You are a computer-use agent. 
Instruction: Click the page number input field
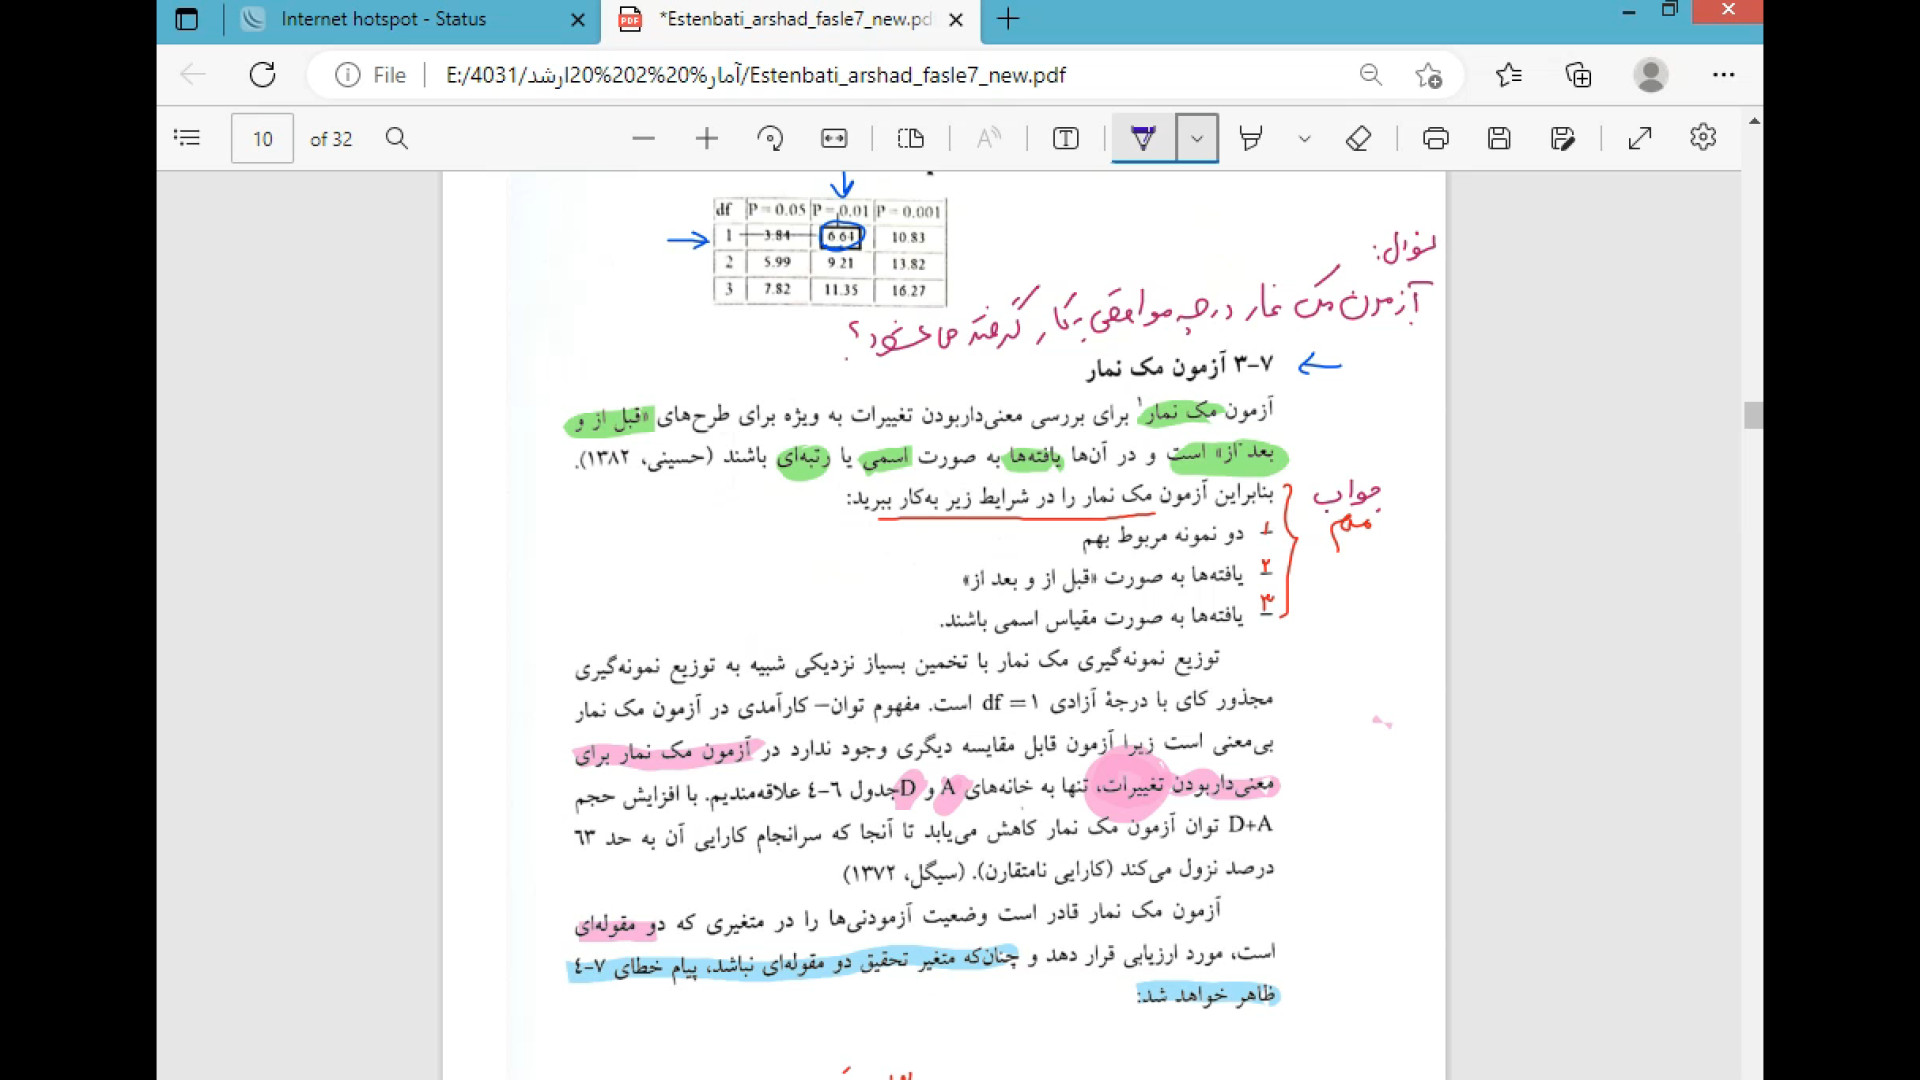pos(262,138)
